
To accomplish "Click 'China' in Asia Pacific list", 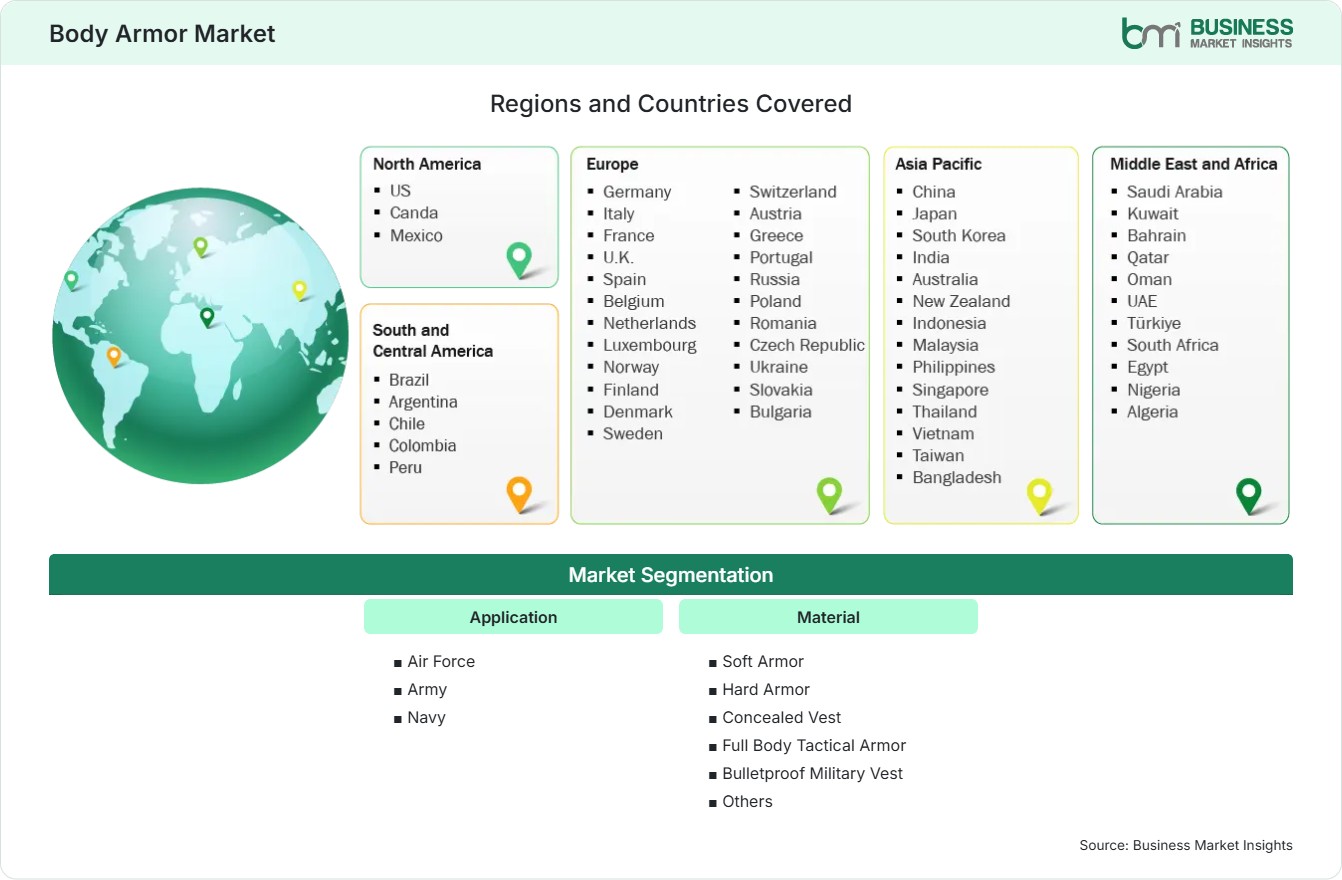I will click(934, 191).
